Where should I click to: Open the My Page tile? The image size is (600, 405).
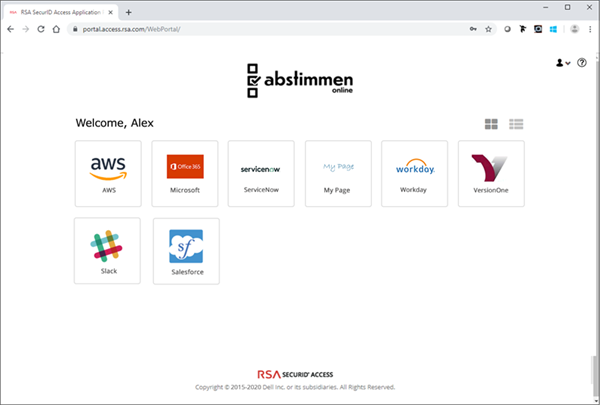pos(338,173)
